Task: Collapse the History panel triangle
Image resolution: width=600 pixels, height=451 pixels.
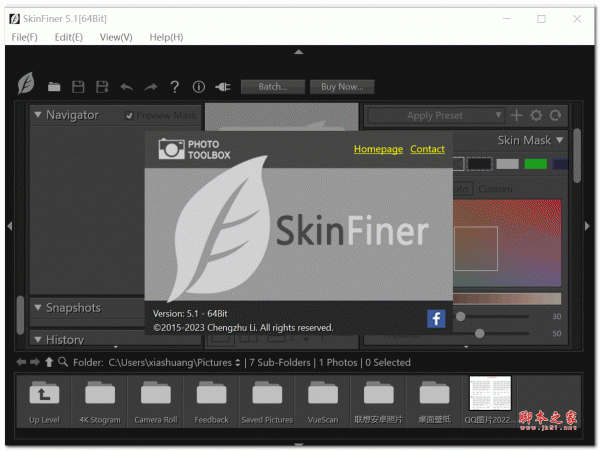Action: point(38,339)
